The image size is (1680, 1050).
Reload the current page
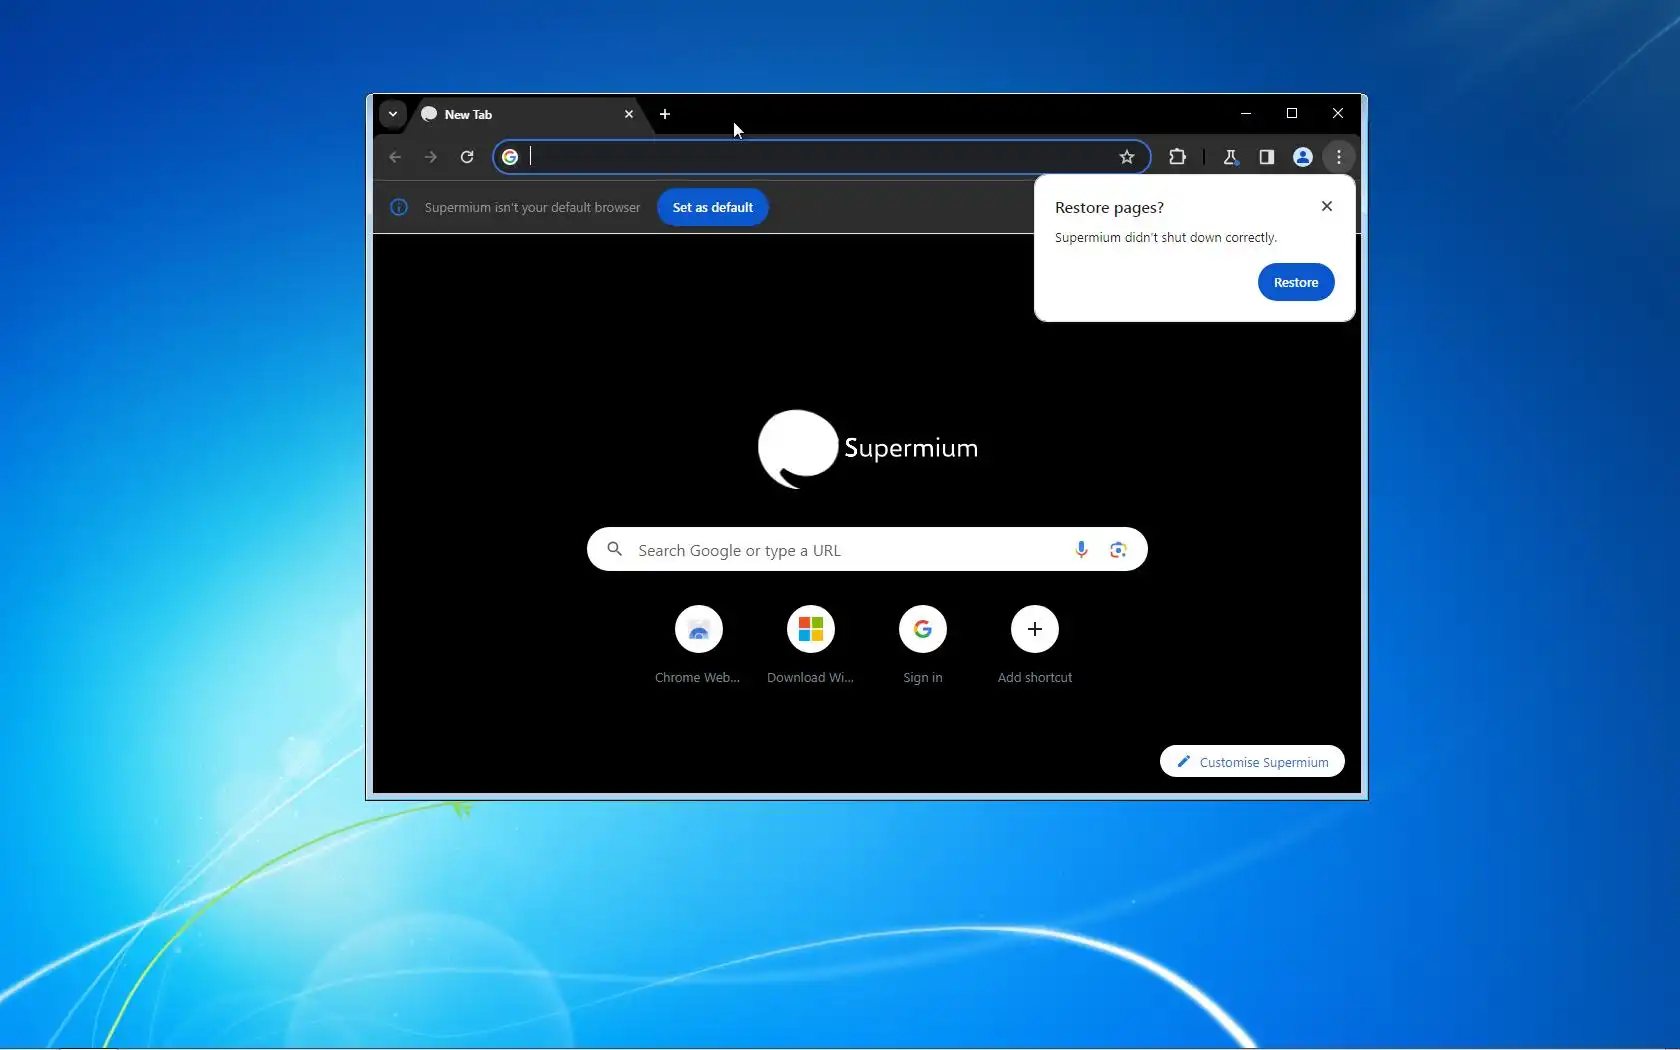(x=467, y=157)
